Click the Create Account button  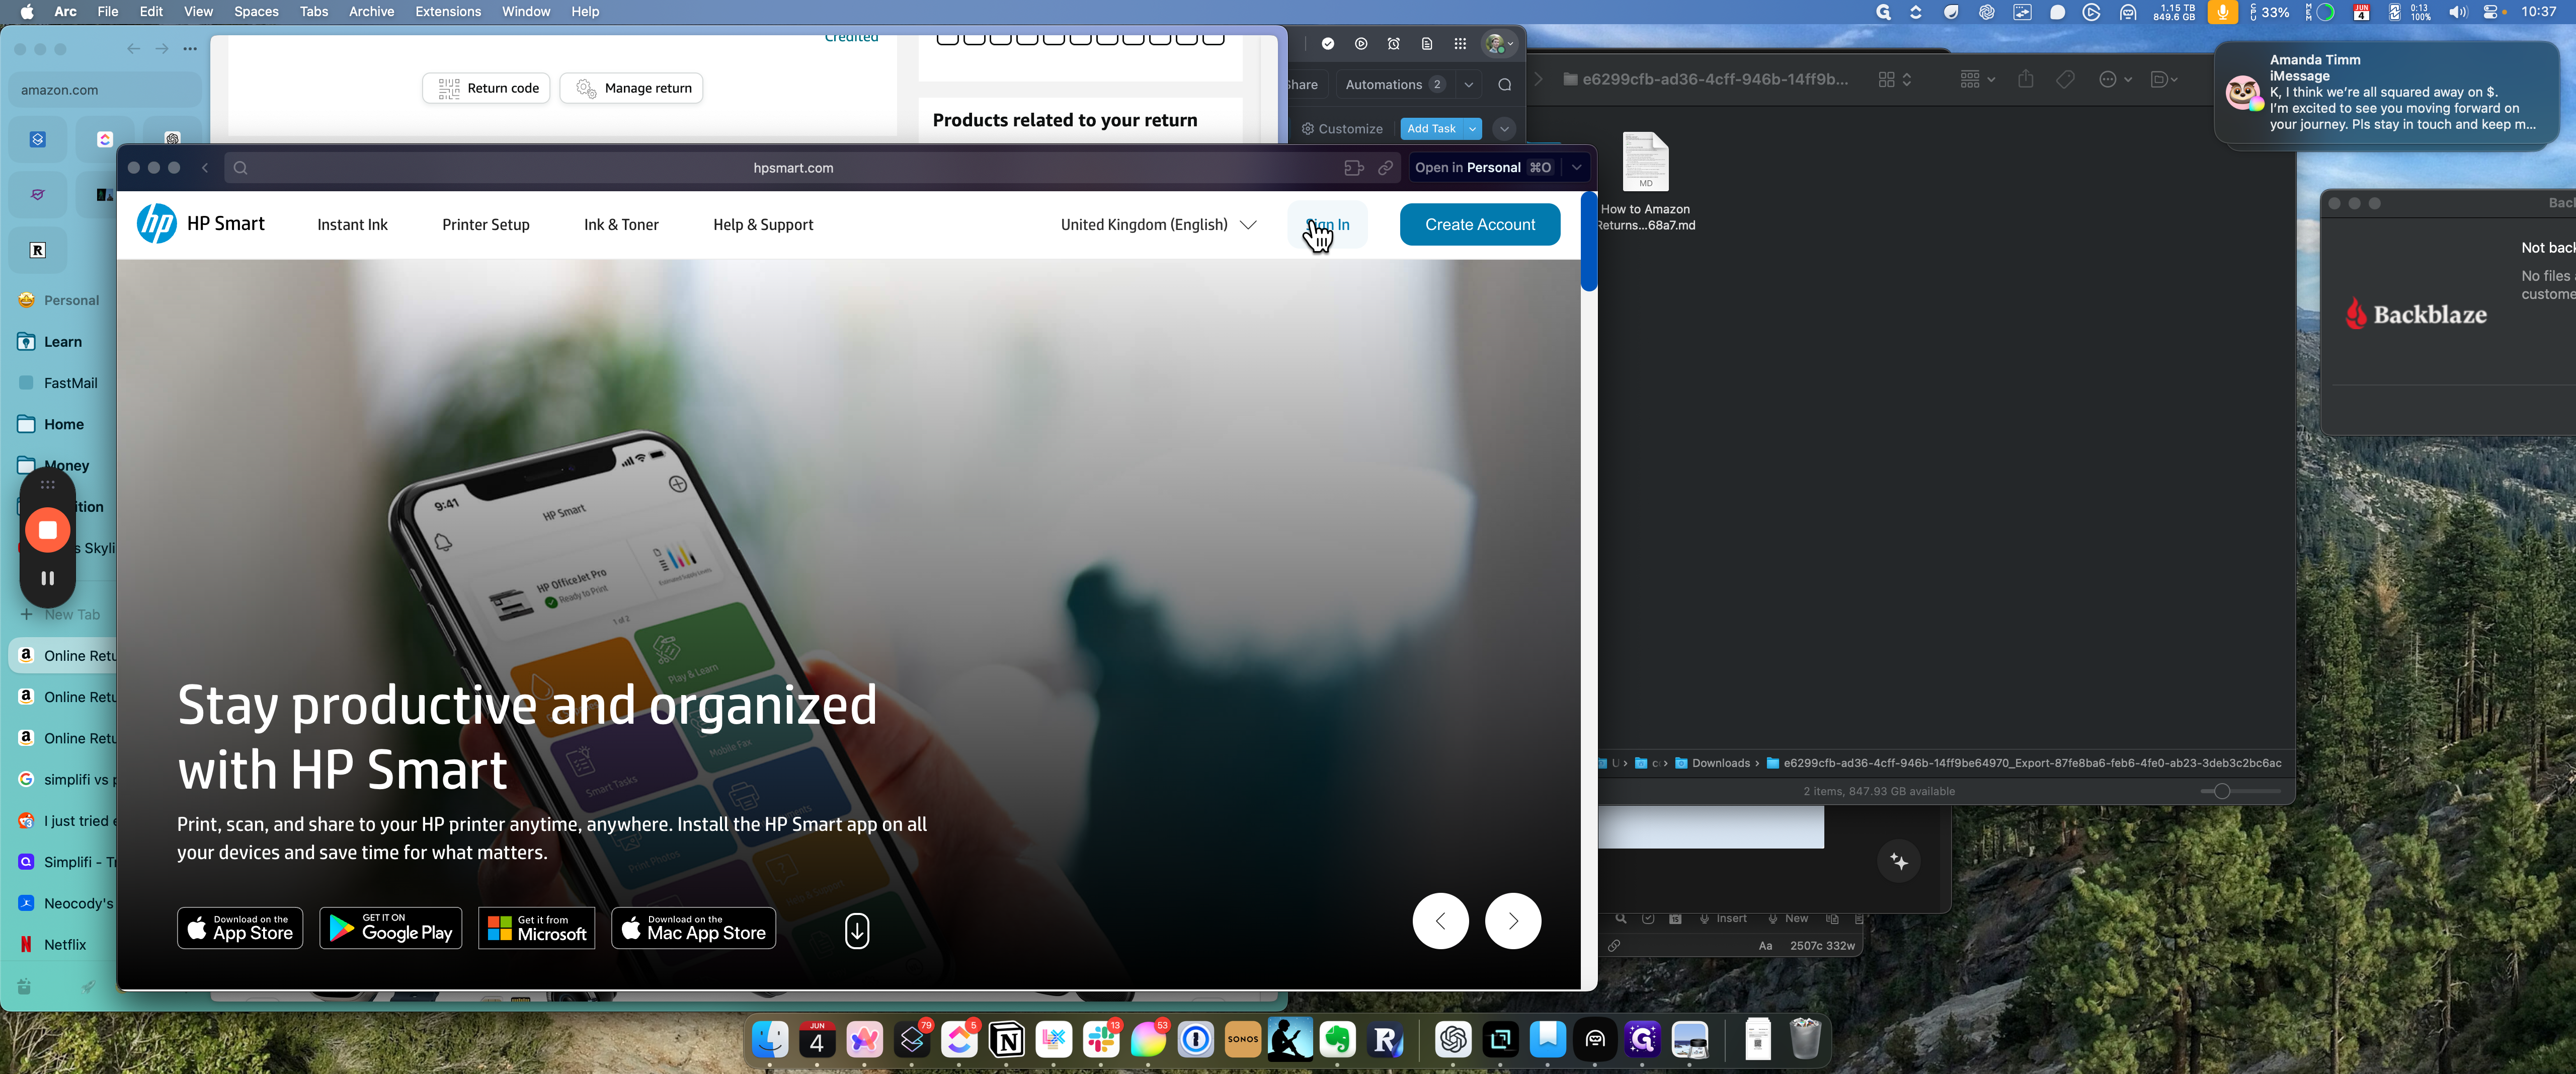pos(1480,225)
